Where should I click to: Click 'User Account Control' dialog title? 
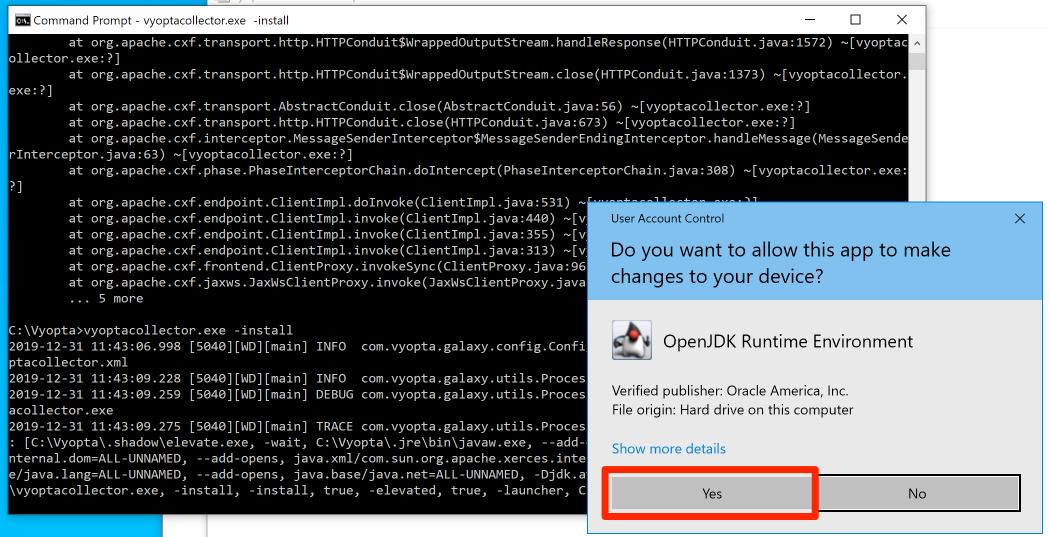click(x=667, y=218)
